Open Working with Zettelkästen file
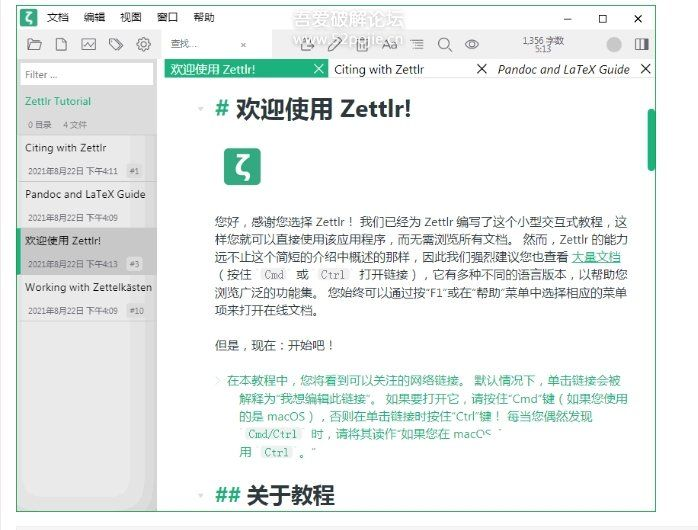 [87, 298]
